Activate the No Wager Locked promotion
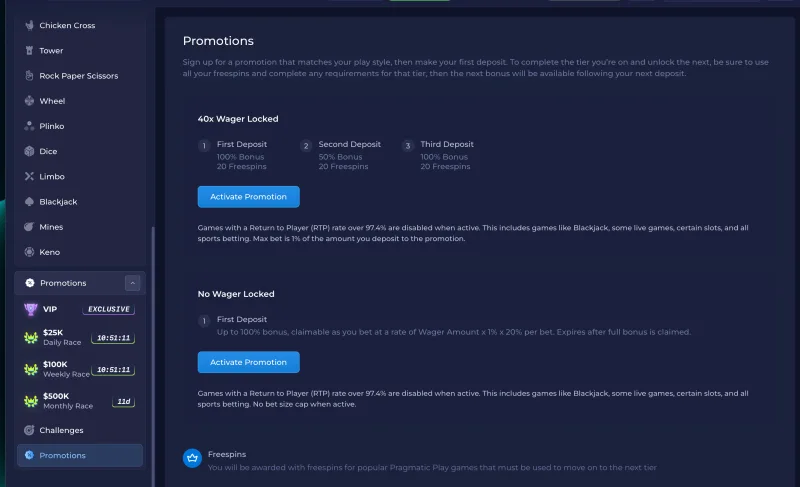 [x=248, y=362]
